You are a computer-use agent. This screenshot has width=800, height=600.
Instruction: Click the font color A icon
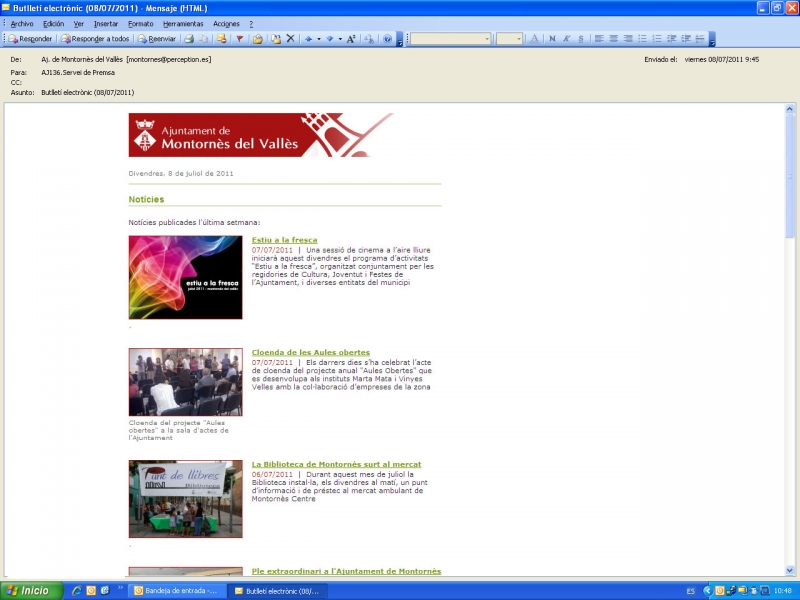tap(534, 39)
